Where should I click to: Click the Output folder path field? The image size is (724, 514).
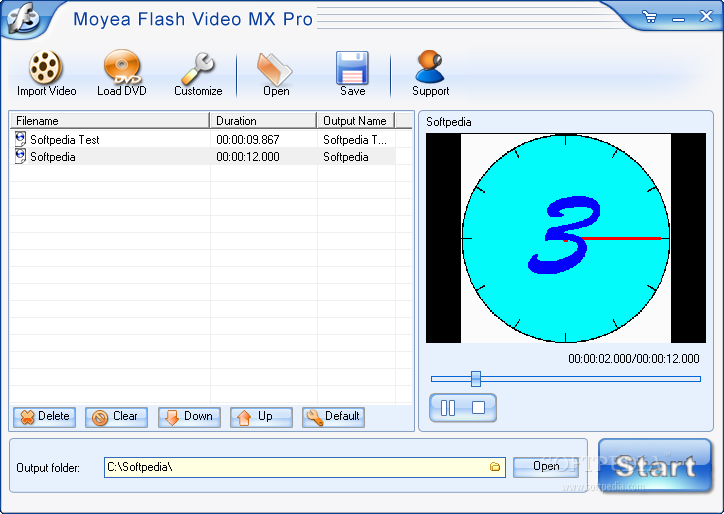(305, 467)
